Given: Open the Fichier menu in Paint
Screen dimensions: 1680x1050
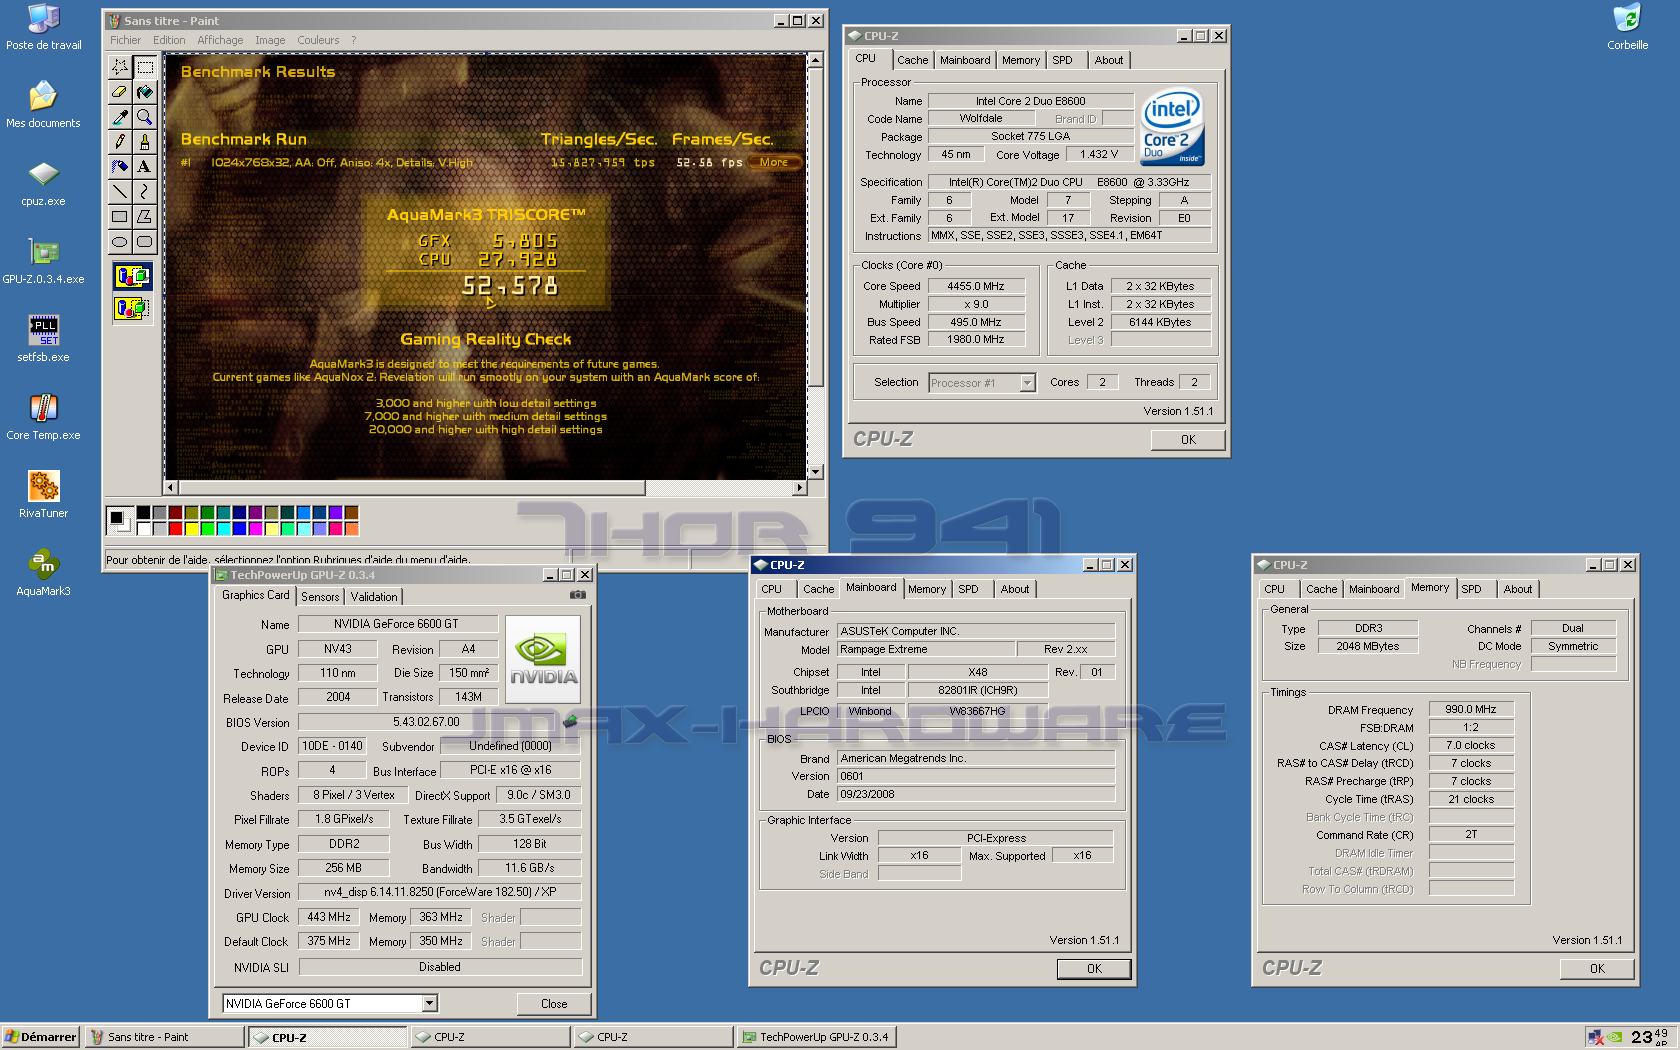Looking at the screenshot, I should coord(126,40).
